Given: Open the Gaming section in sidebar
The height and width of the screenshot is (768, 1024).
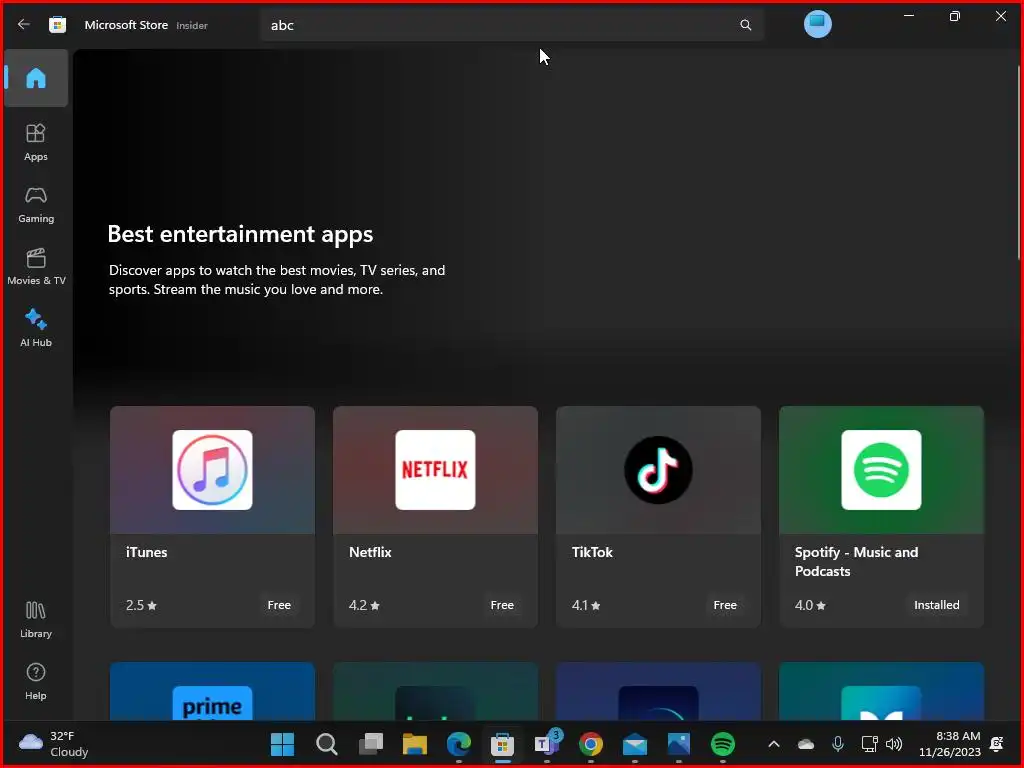Looking at the screenshot, I should pos(36,204).
